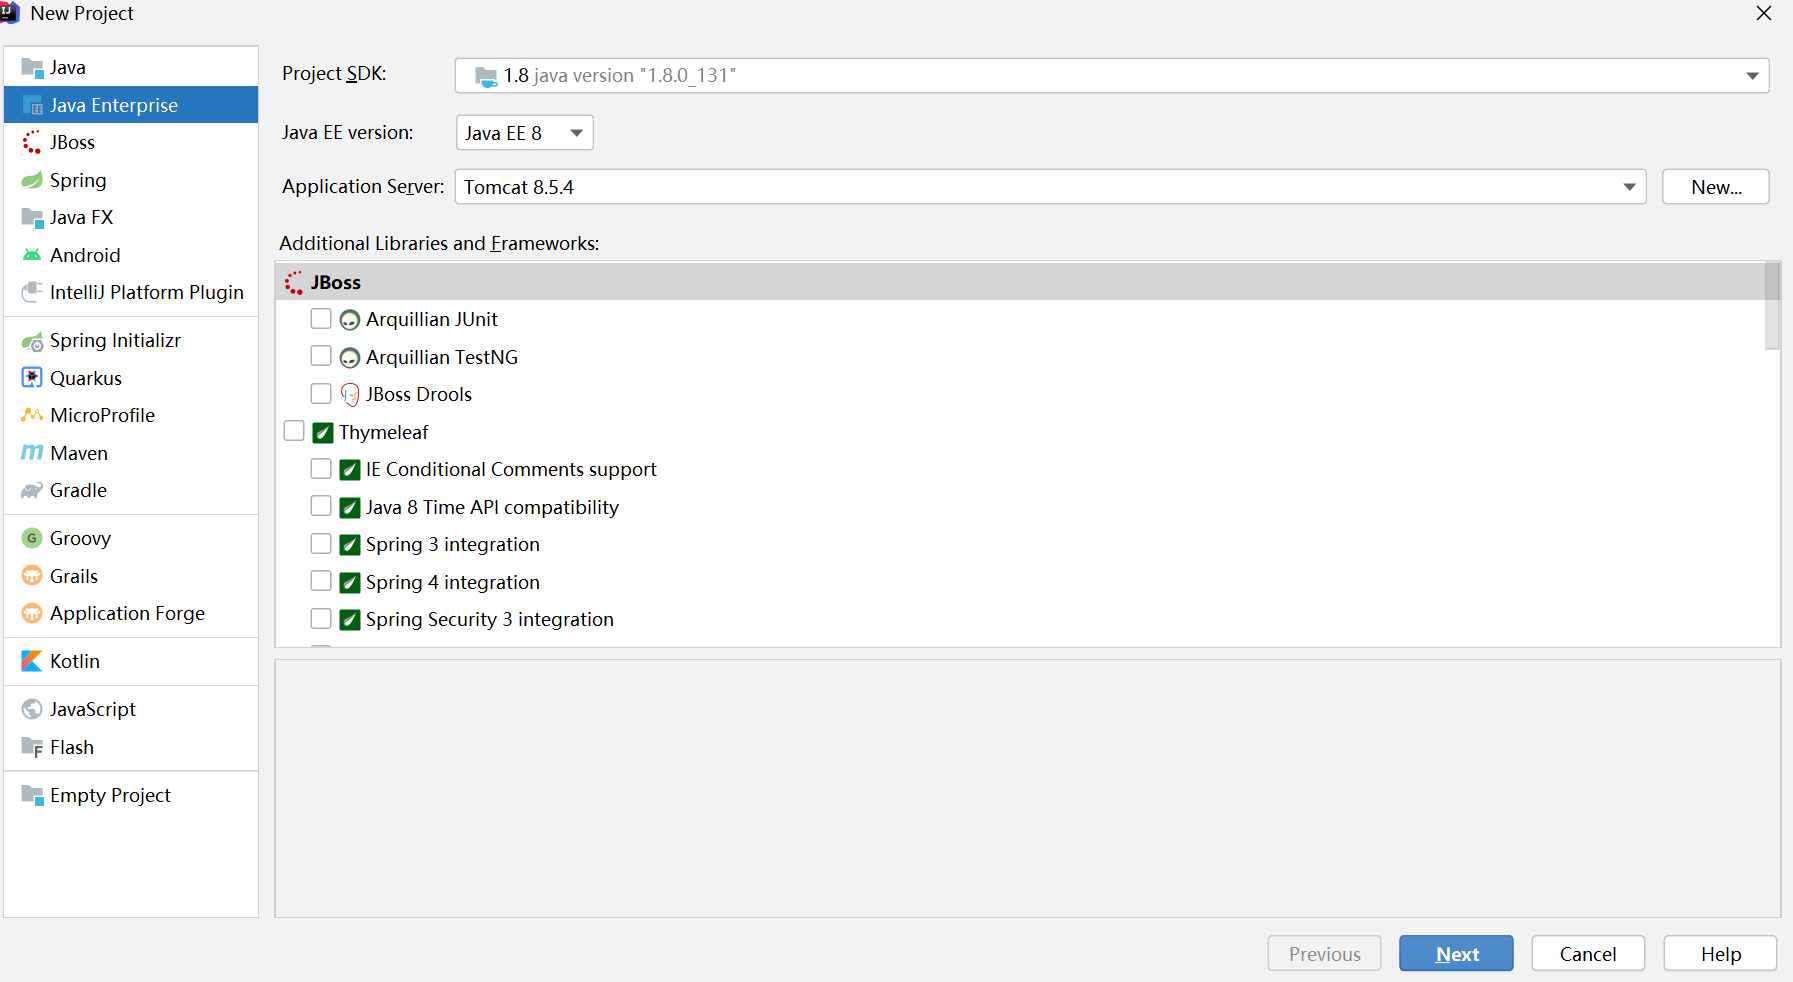Choose the JavaScript globe icon
Screen dimensions: 1793x982
pyautogui.click(x=32, y=710)
